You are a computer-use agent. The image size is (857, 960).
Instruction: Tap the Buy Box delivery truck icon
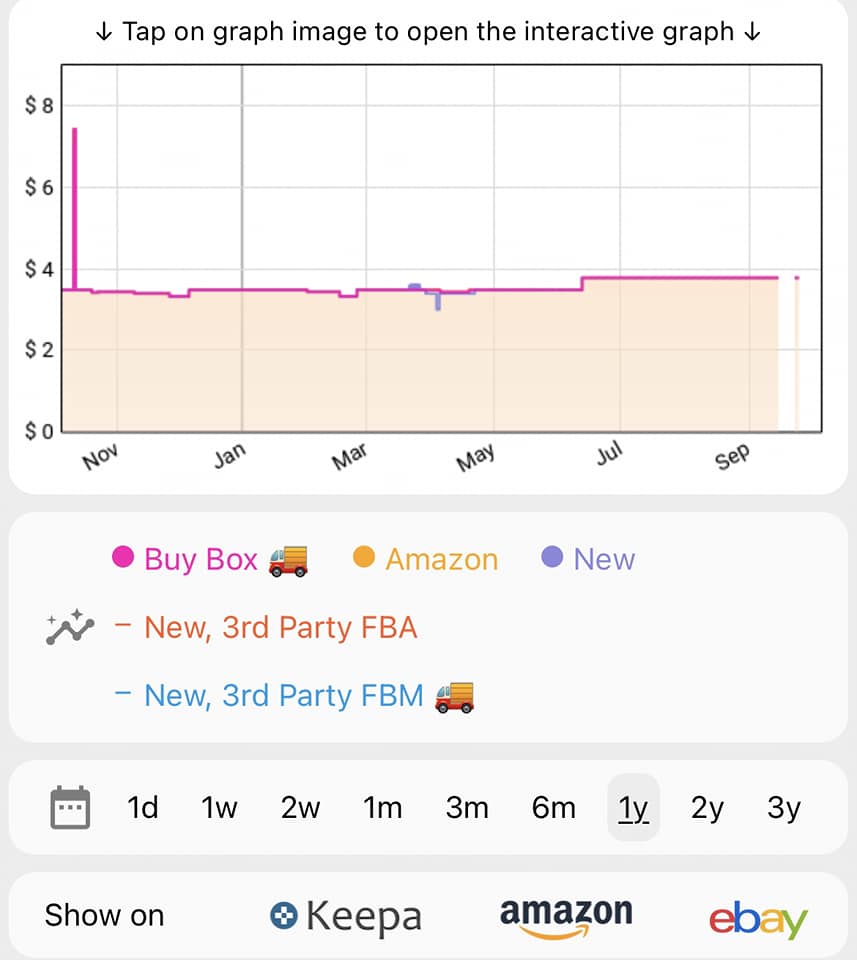click(288, 561)
